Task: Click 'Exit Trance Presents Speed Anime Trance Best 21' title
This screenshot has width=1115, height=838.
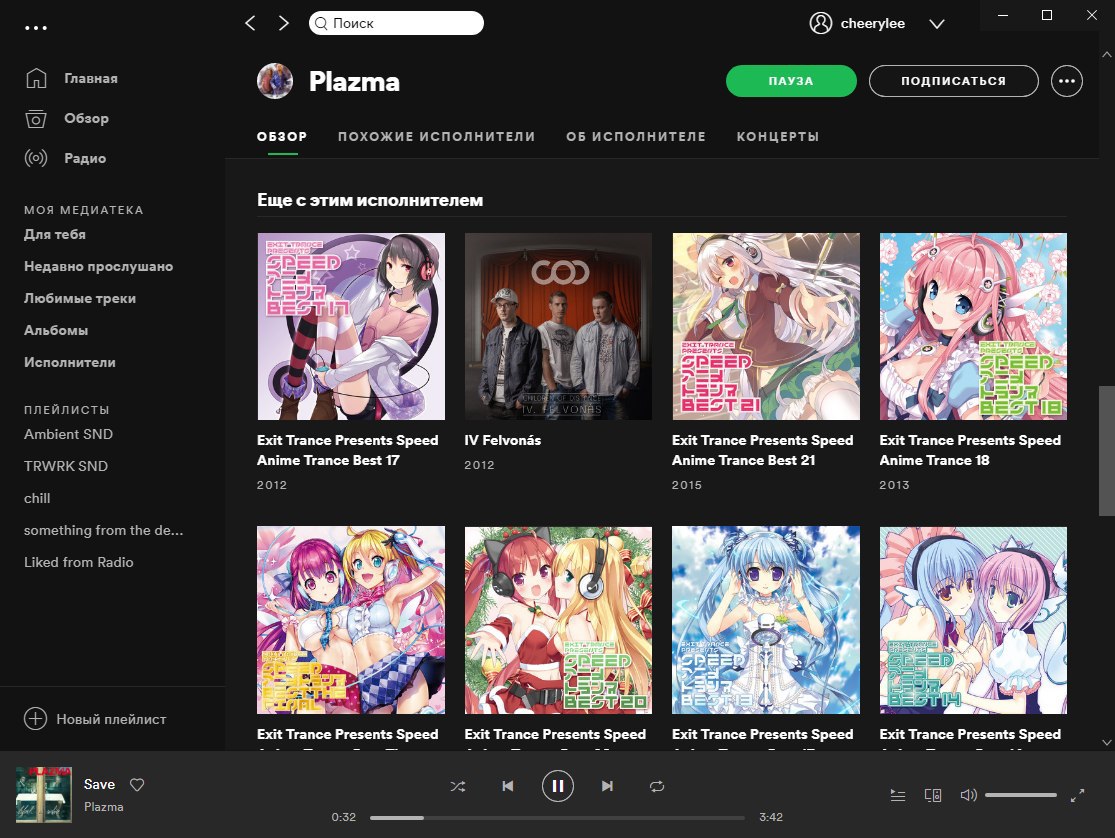Action: coord(762,450)
